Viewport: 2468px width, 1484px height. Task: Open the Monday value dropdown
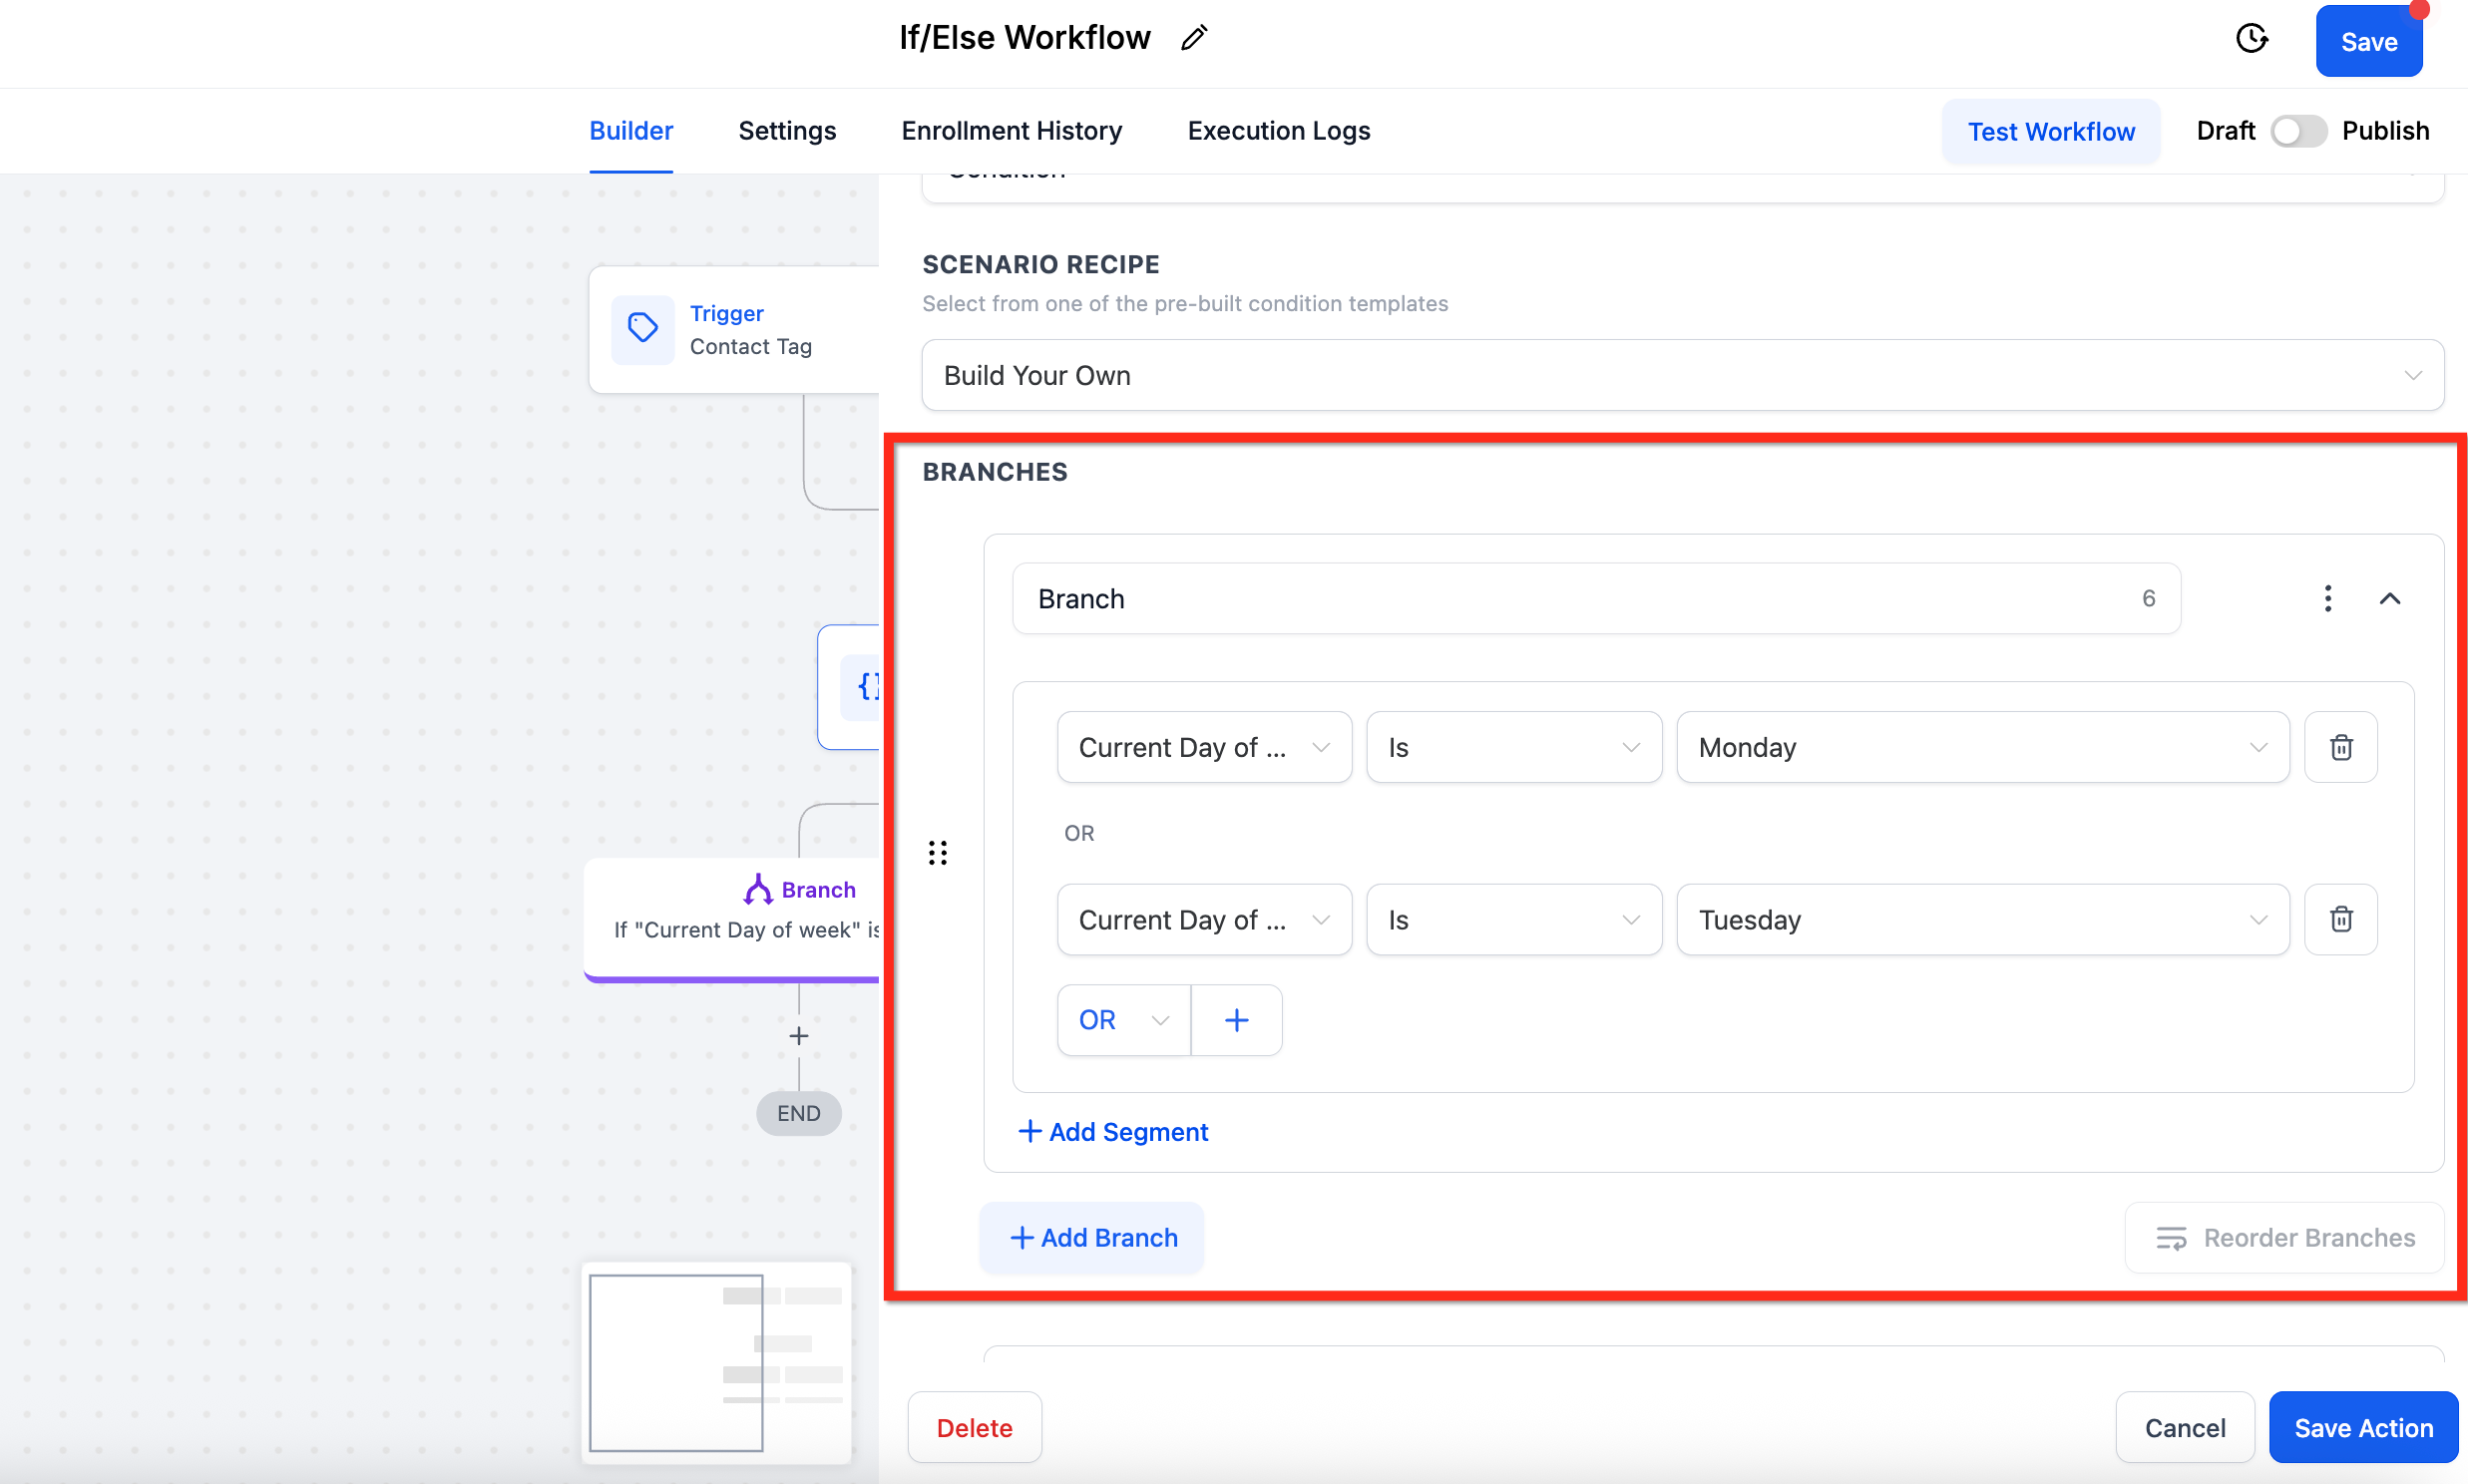point(1982,747)
